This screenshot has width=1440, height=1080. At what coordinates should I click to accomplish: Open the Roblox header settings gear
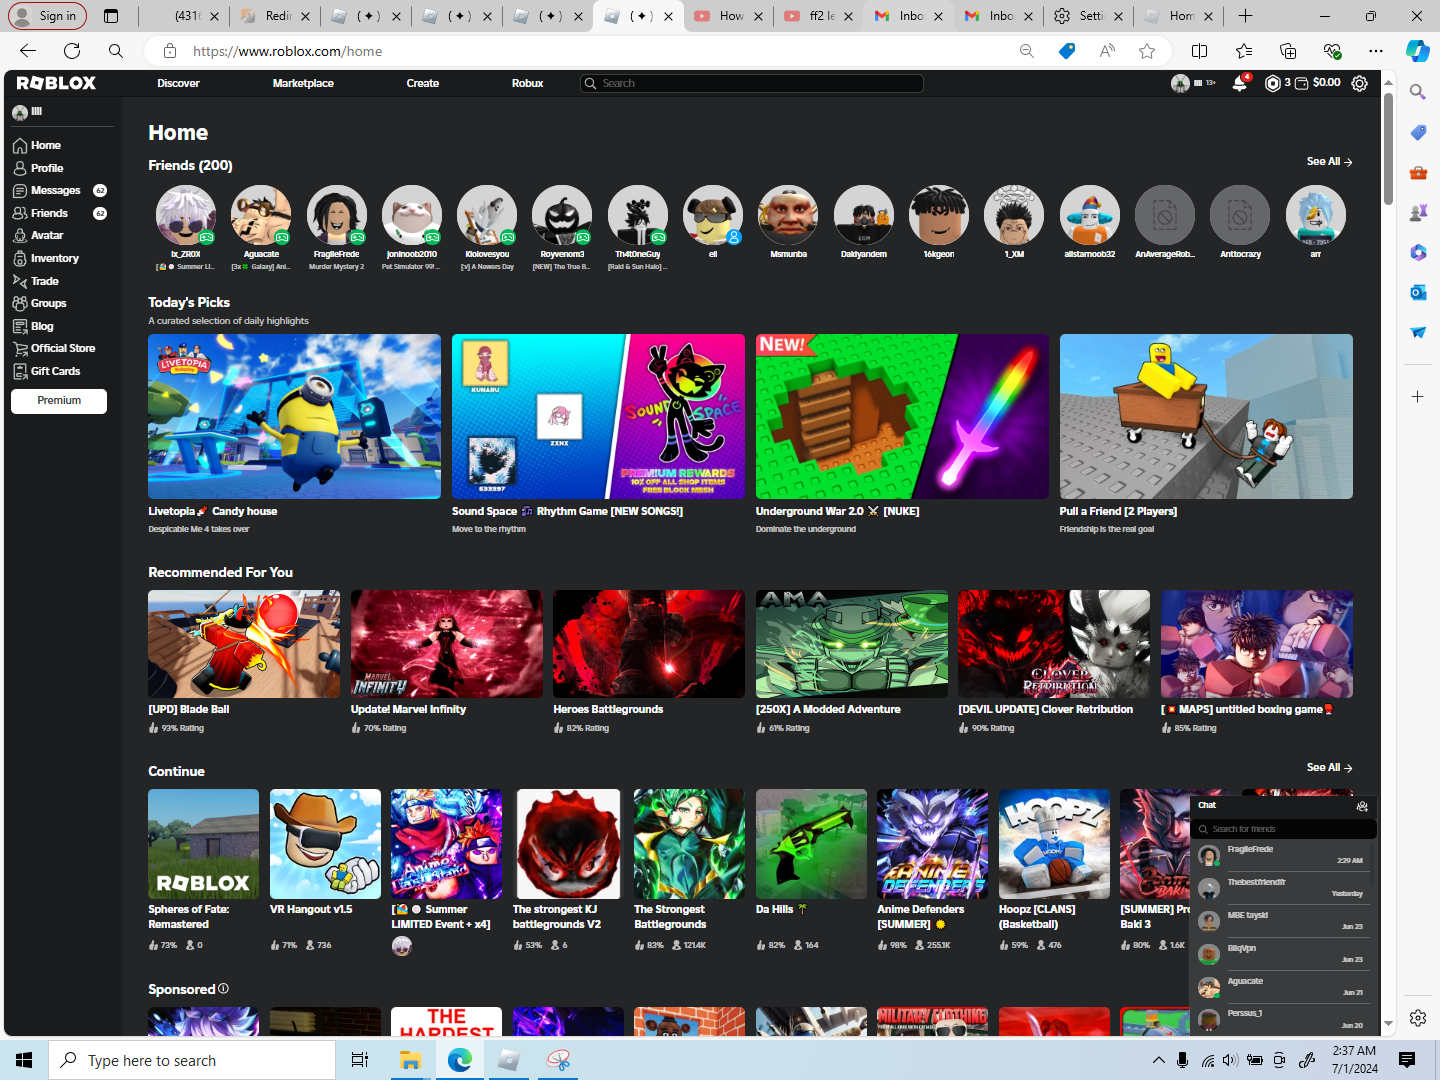click(x=1359, y=83)
